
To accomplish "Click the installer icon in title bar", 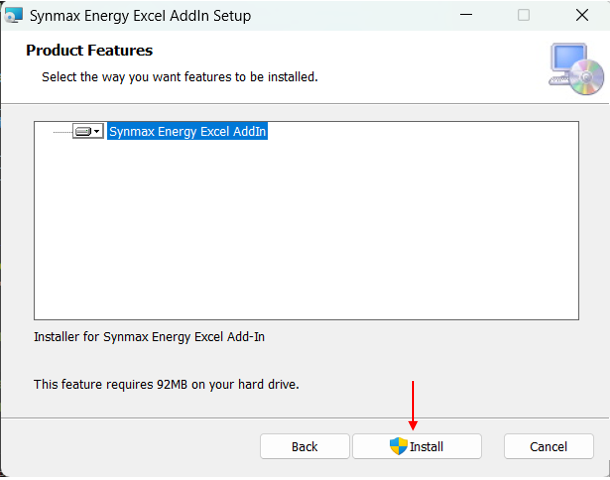I will coord(14,16).
